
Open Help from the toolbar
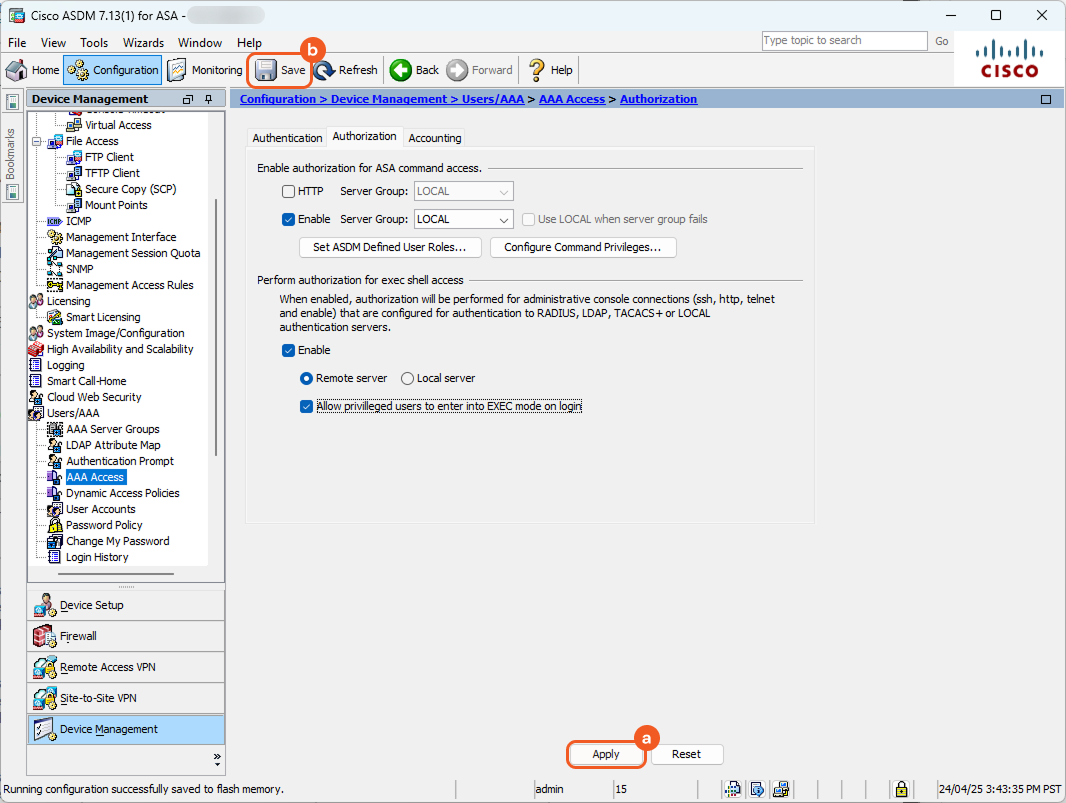(x=537, y=70)
